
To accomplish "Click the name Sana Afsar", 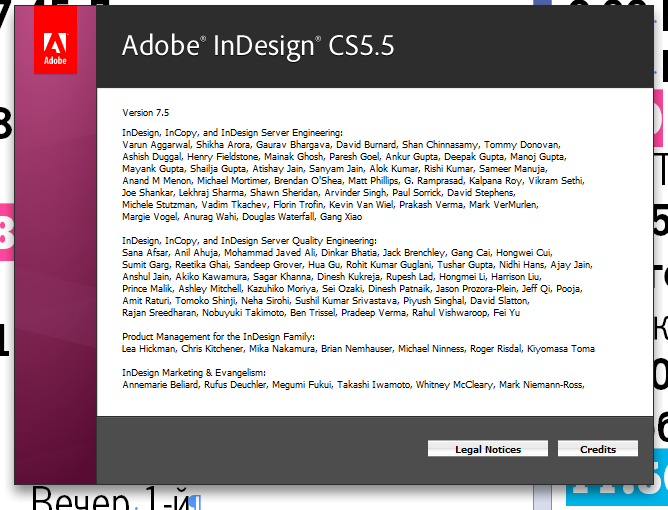I will (145, 253).
